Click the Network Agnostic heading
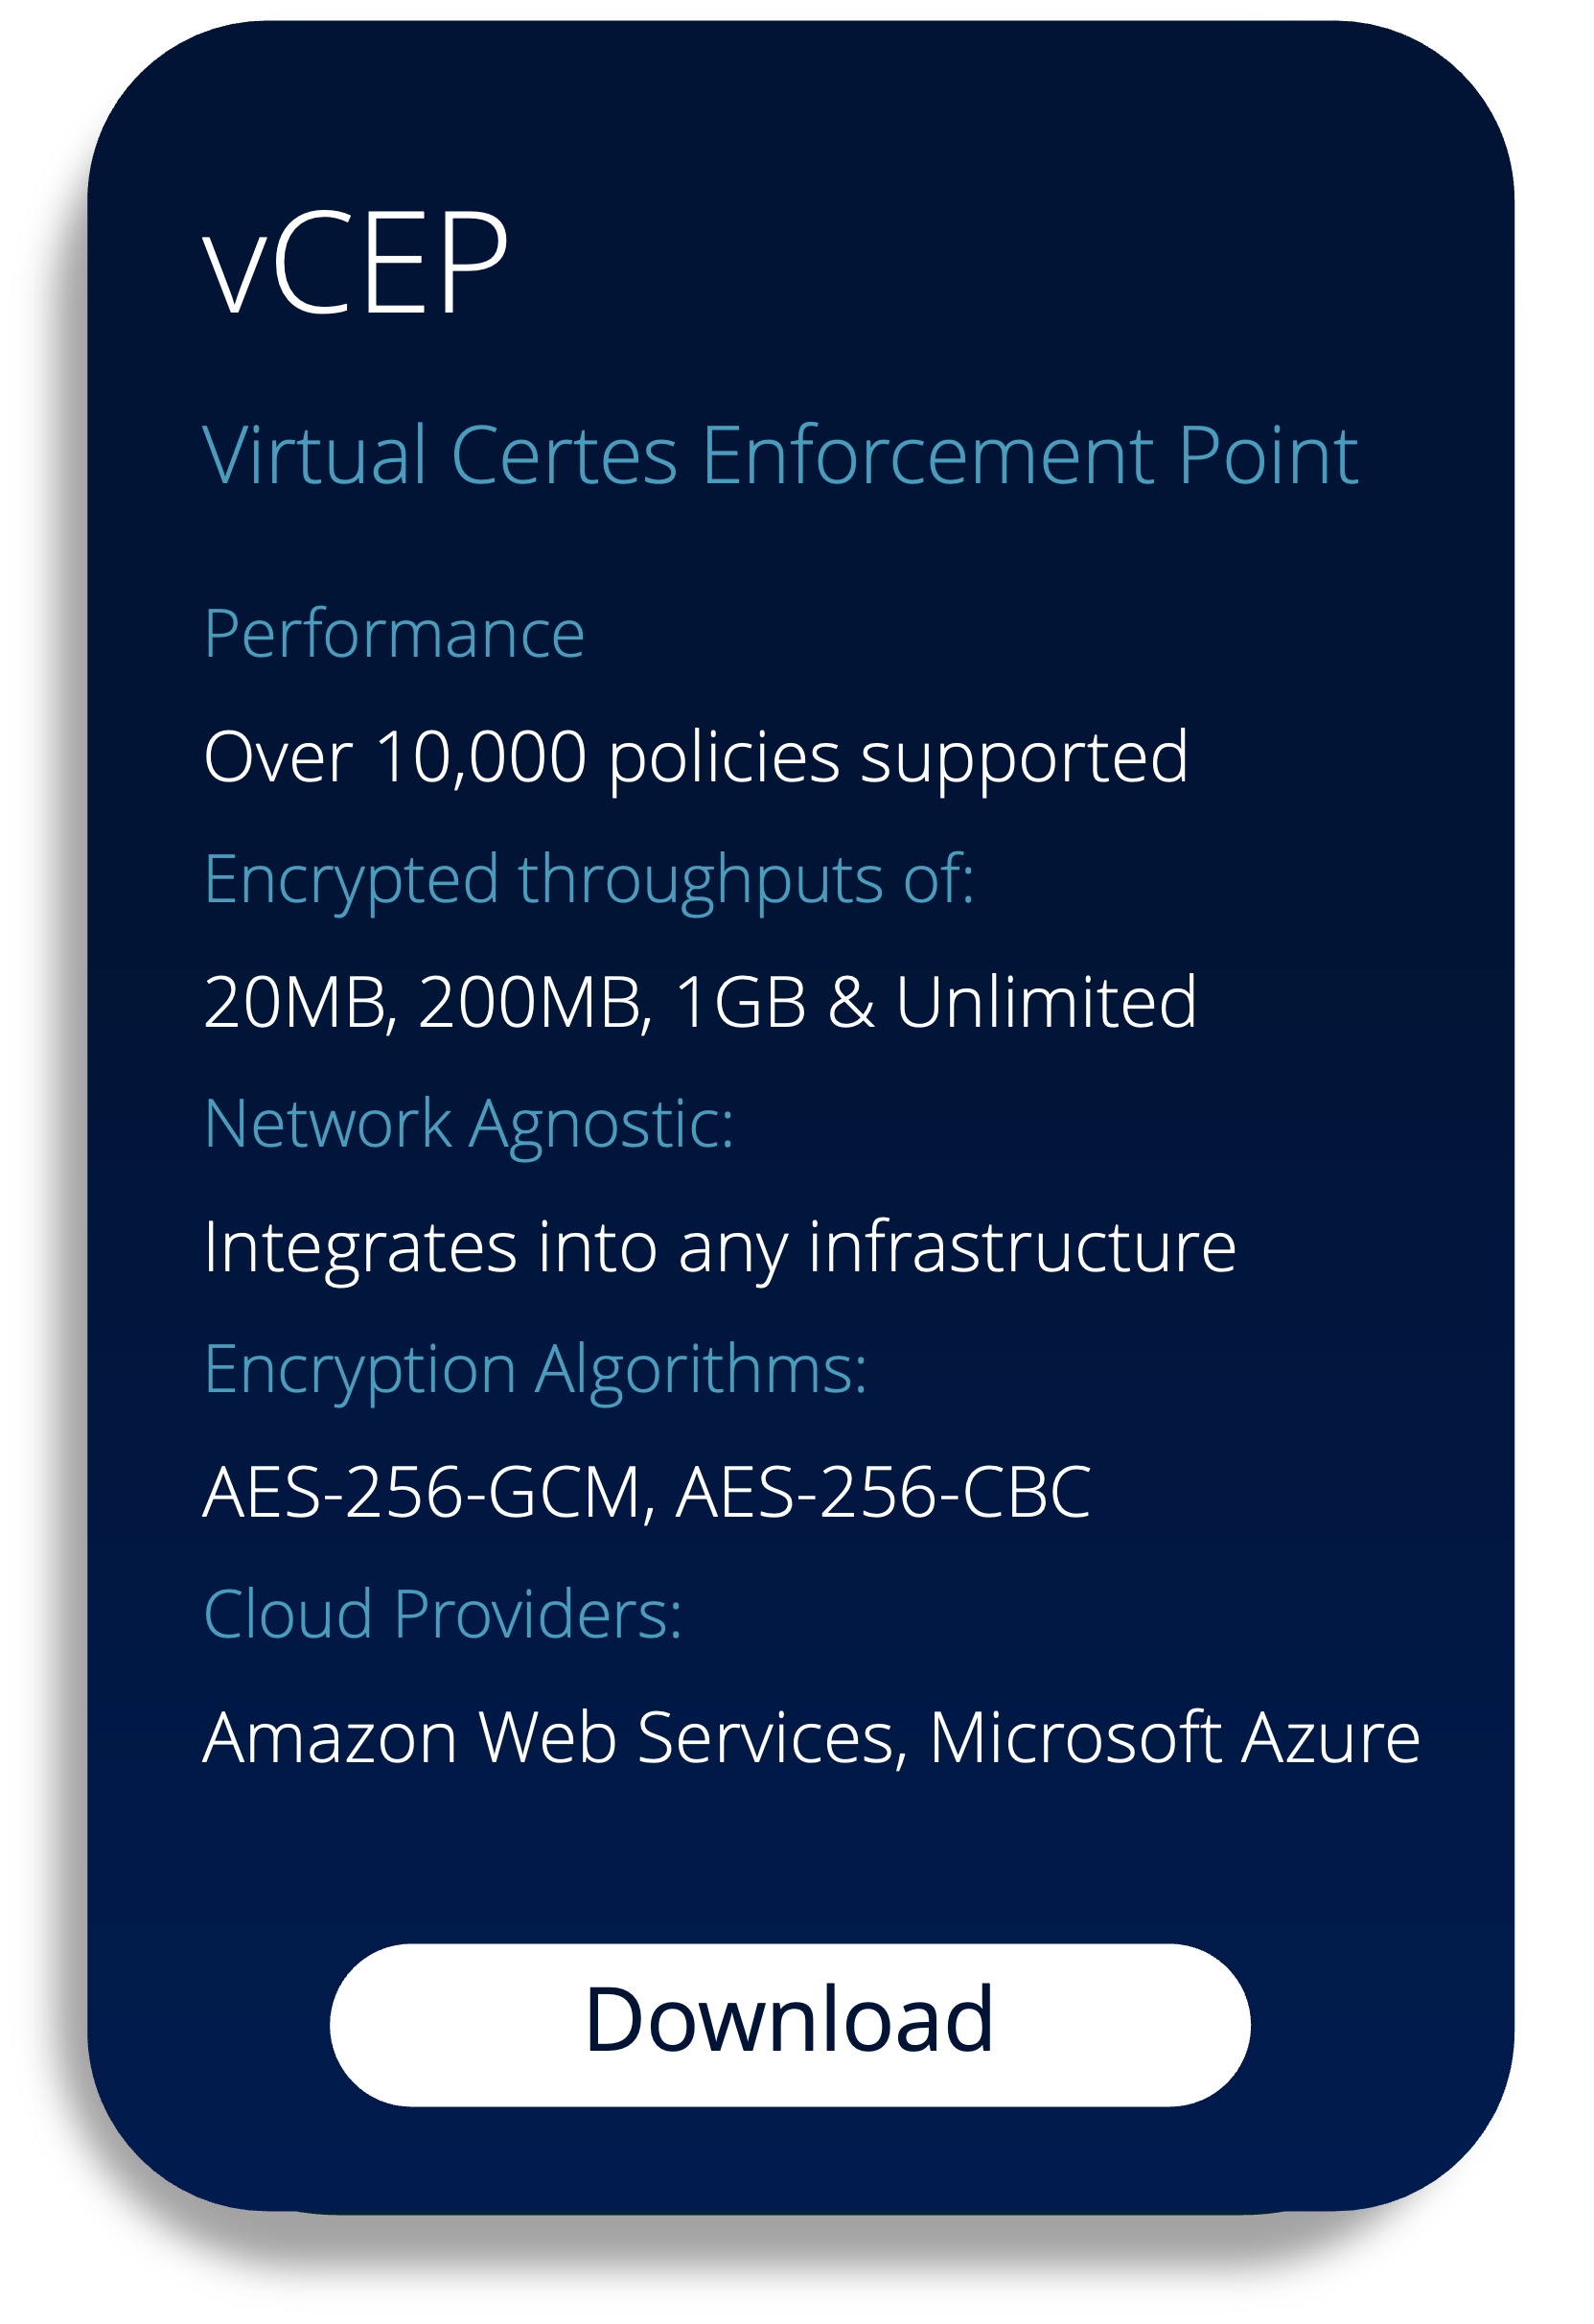 tap(469, 1126)
